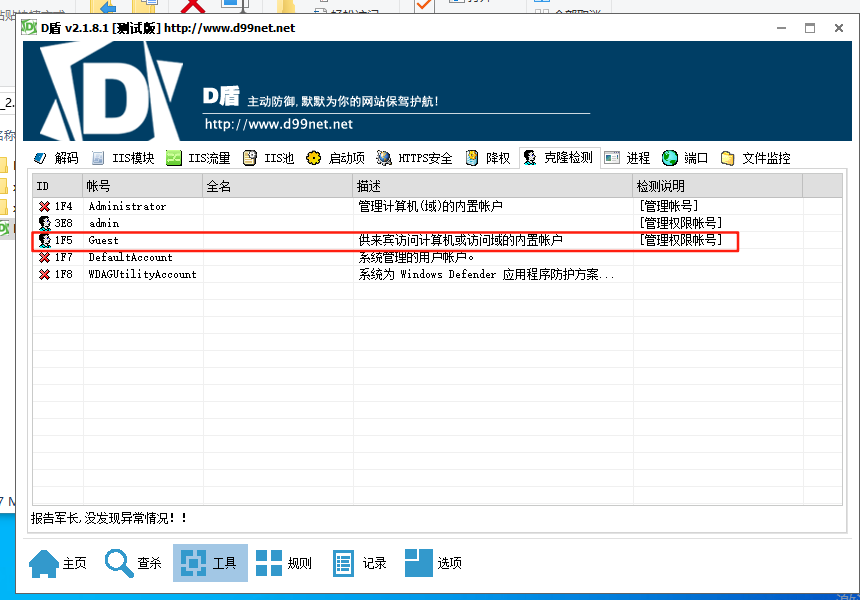The width and height of the screenshot is (860, 600).
Task: Switch to the 端口 port tab
Action: (686, 159)
